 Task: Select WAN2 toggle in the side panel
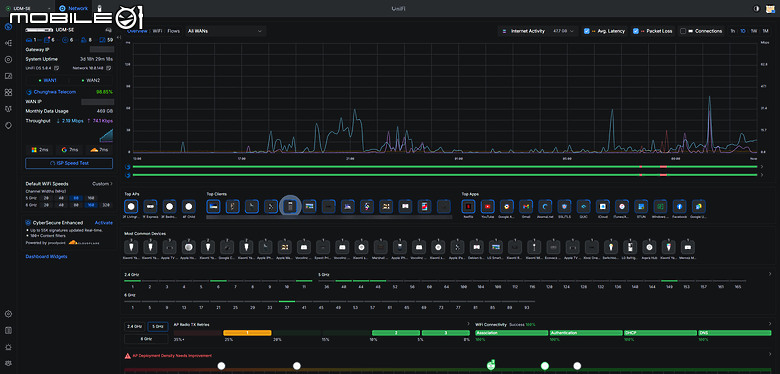pos(91,80)
